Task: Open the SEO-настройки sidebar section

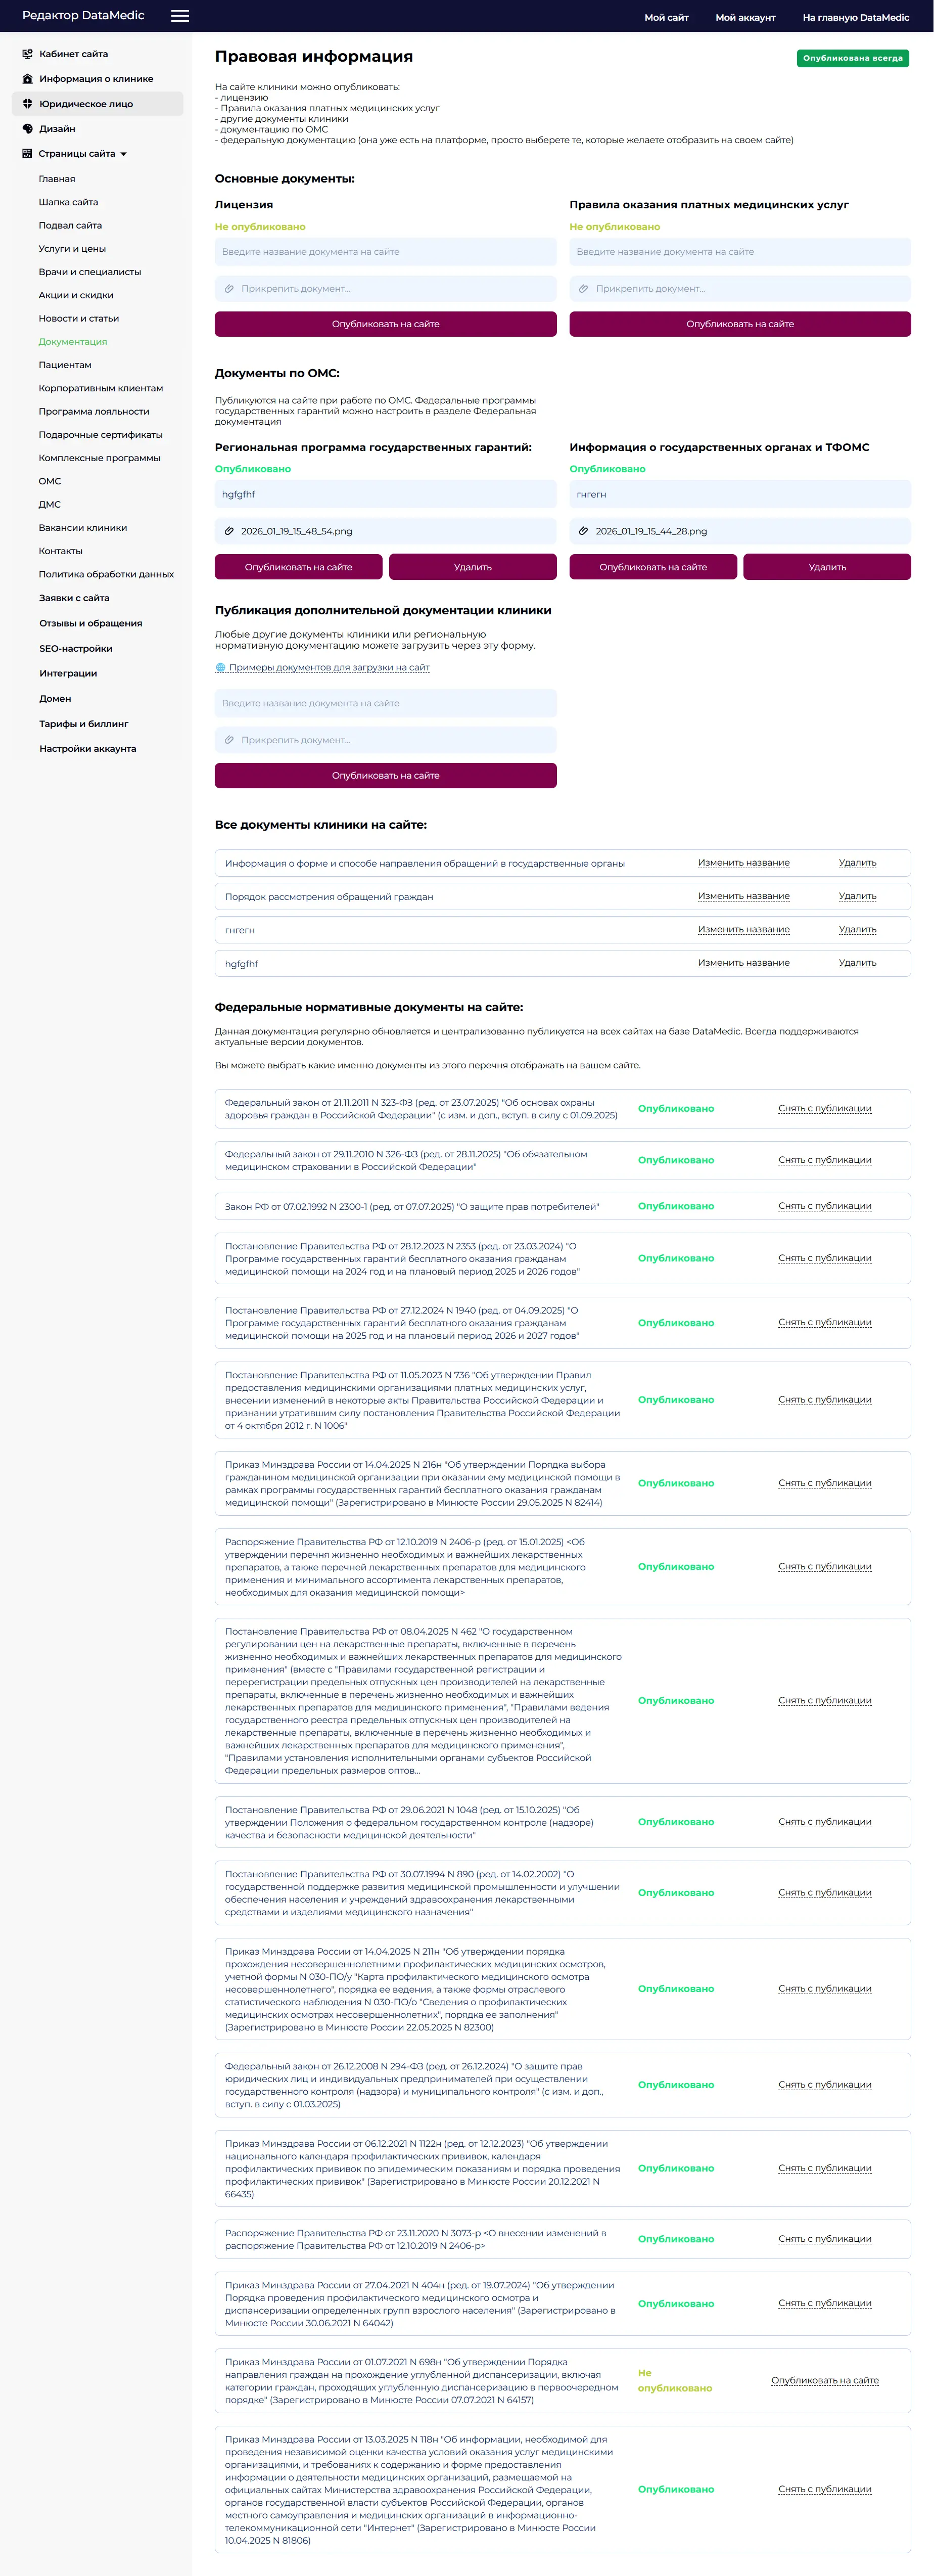Action: pyautogui.click(x=75, y=648)
